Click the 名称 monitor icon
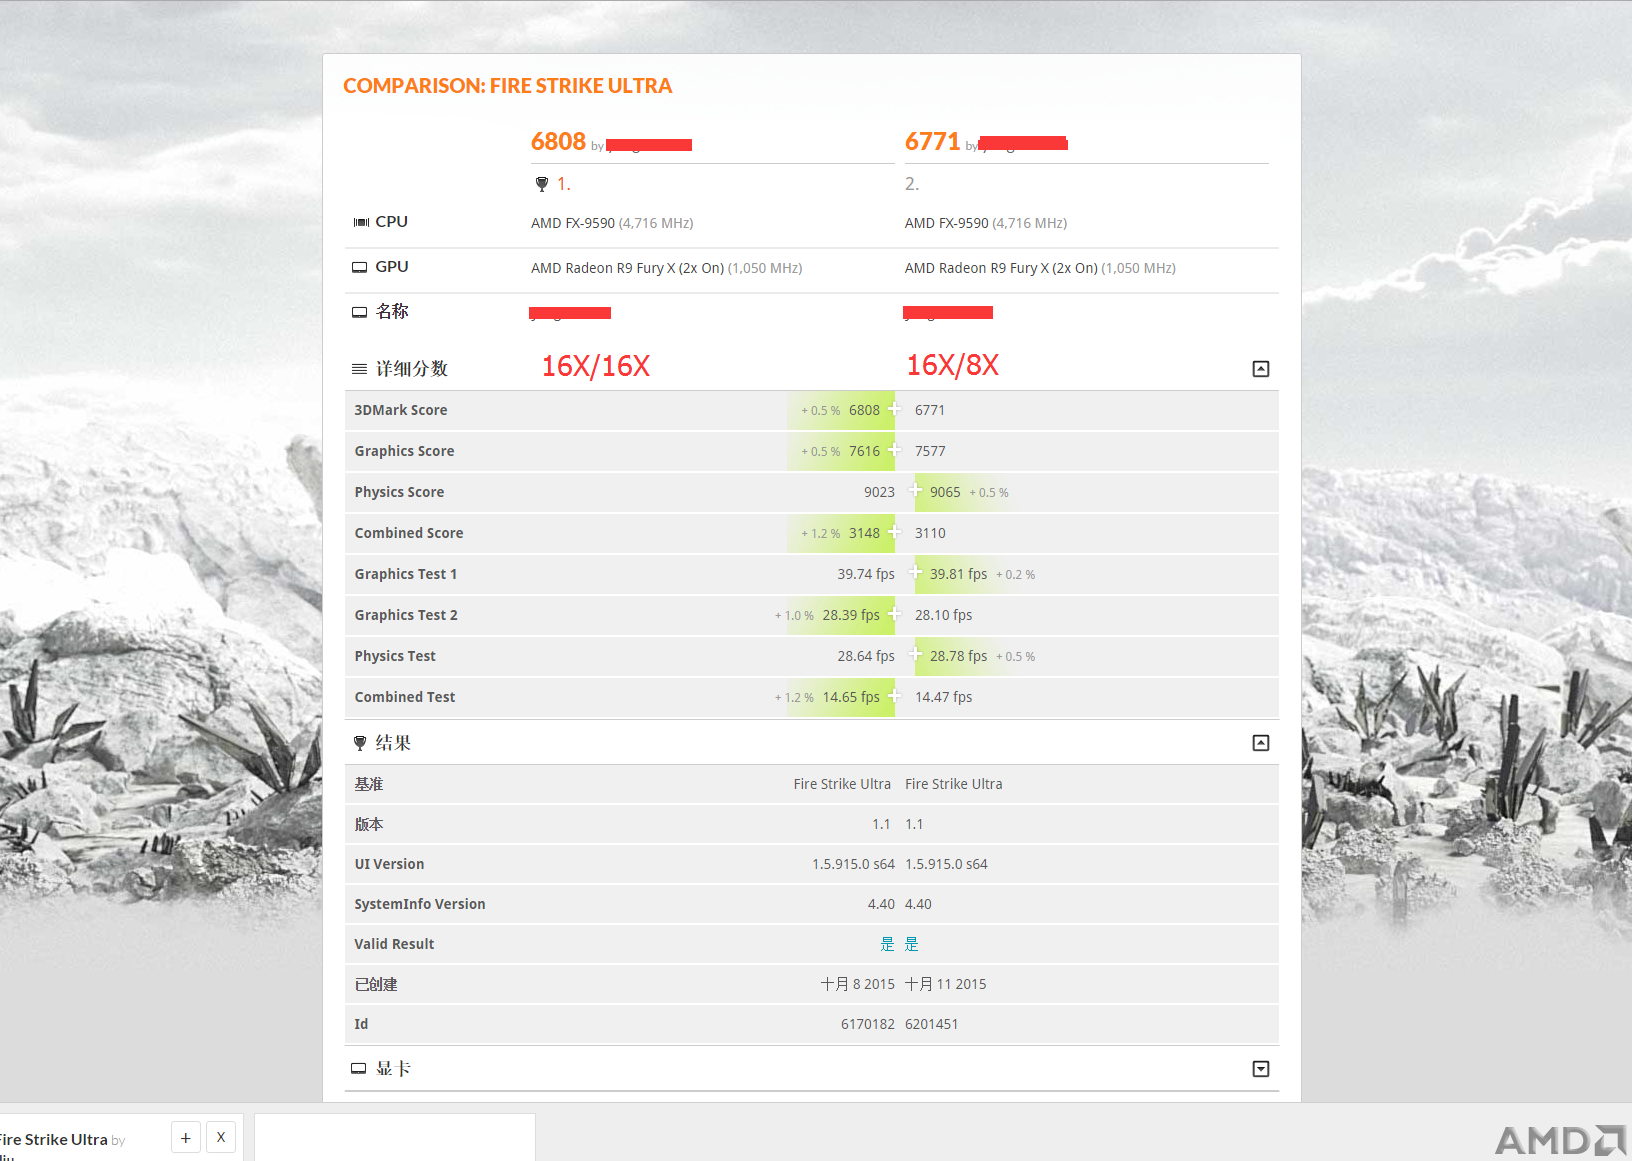The height and width of the screenshot is (1161, 1632). click(360, 312)
